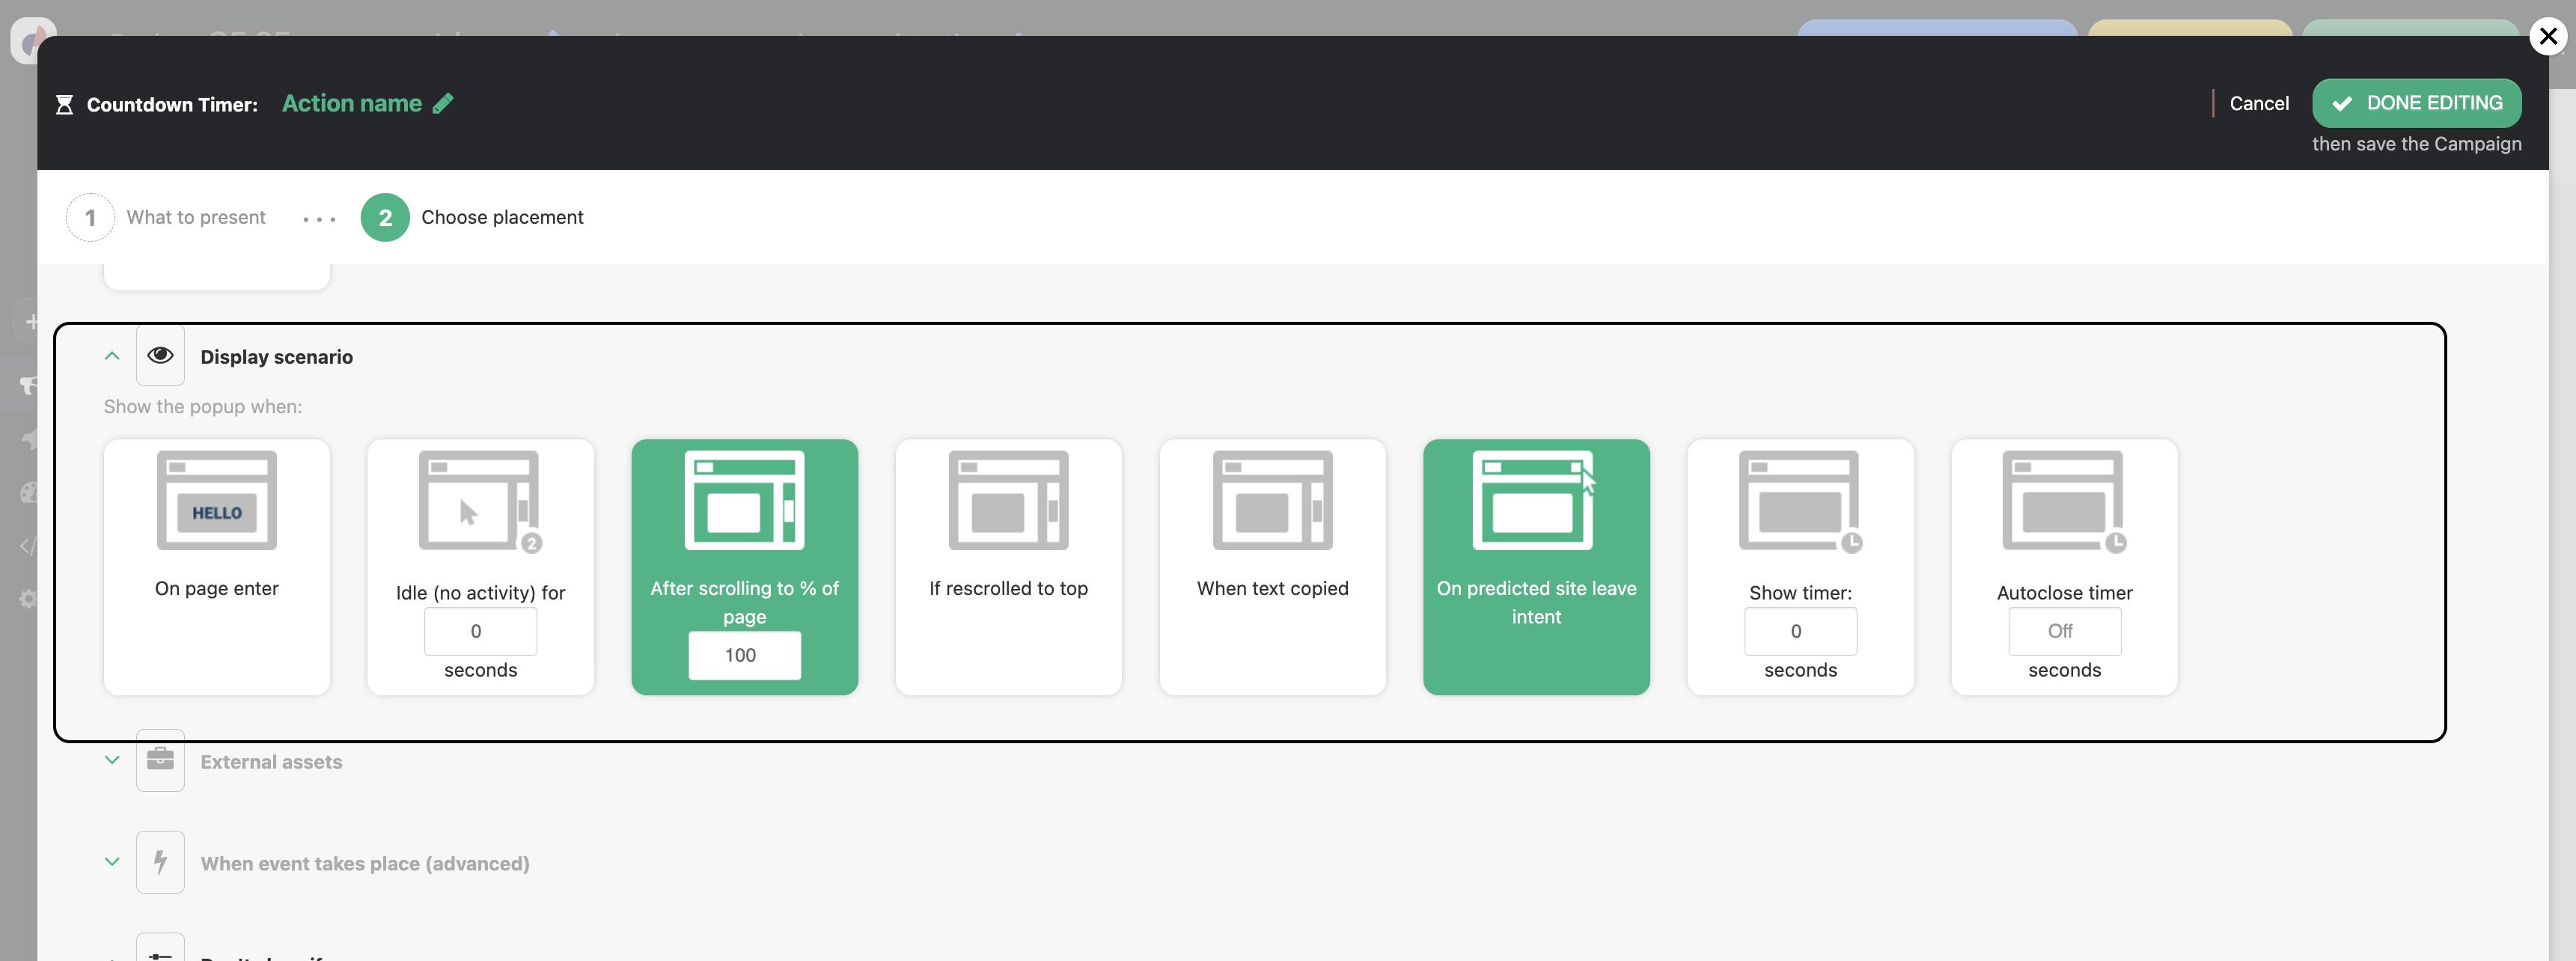
Task: Click the rescrolled to top illustration
Action: pos(1008,500)
